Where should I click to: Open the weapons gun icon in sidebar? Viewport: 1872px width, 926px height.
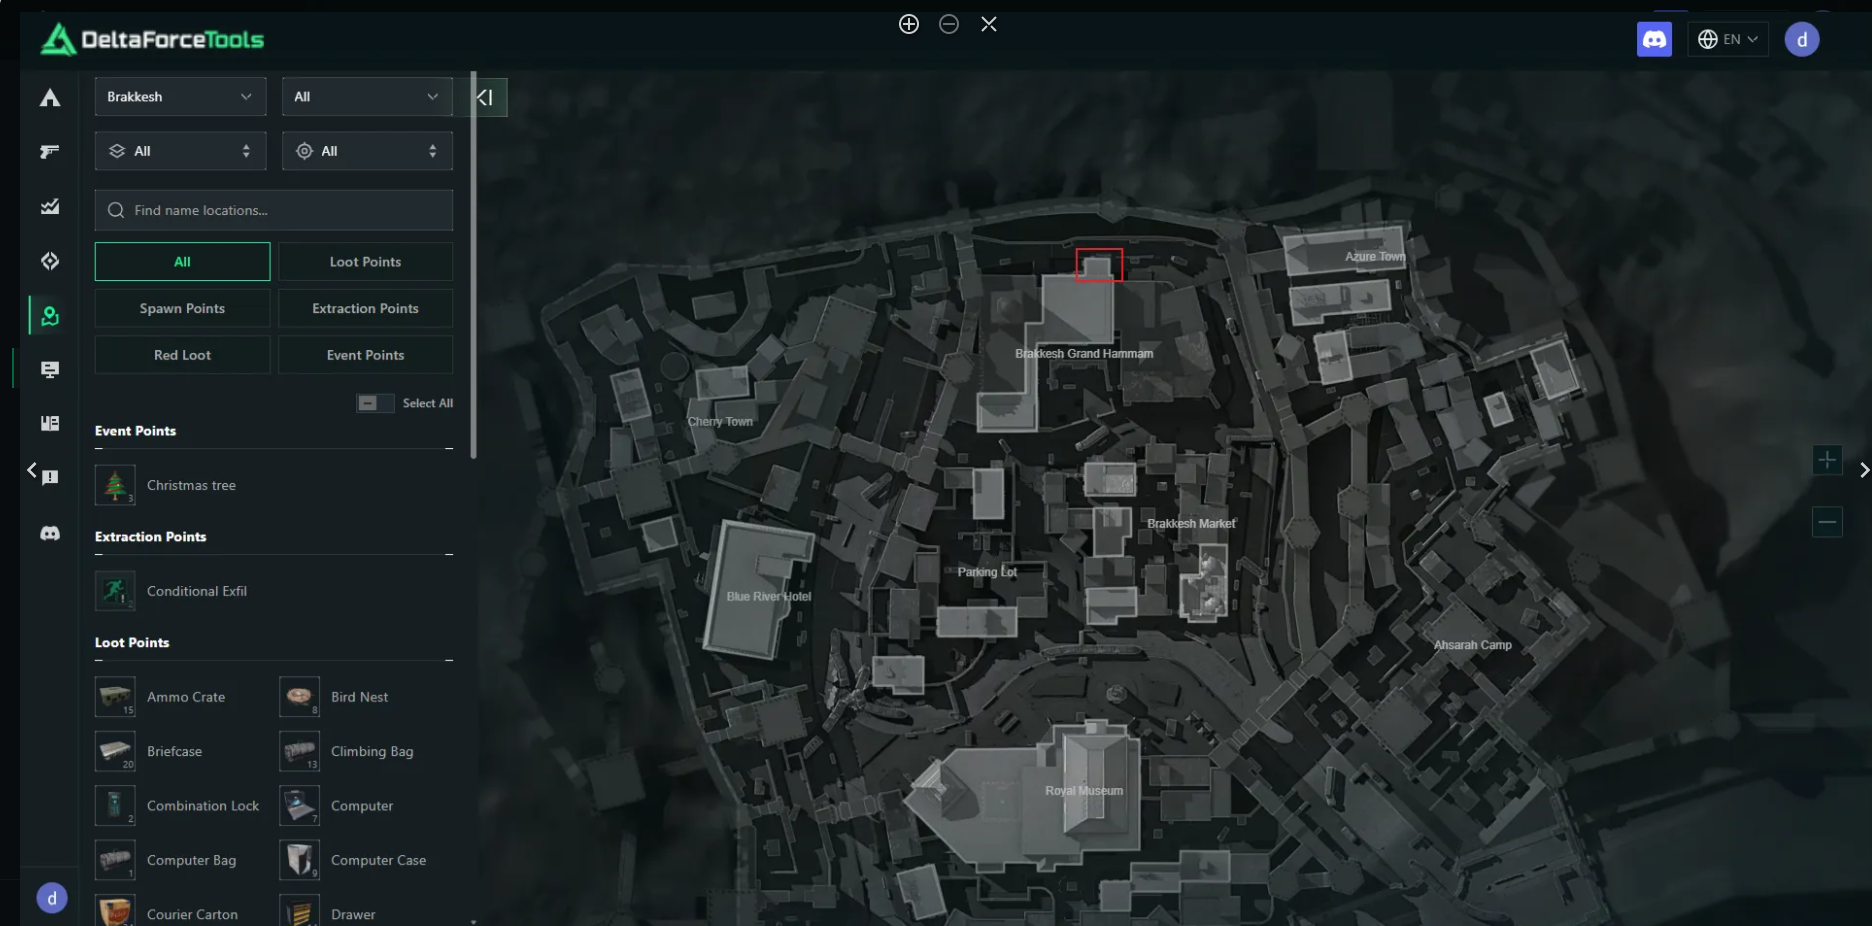50,152
